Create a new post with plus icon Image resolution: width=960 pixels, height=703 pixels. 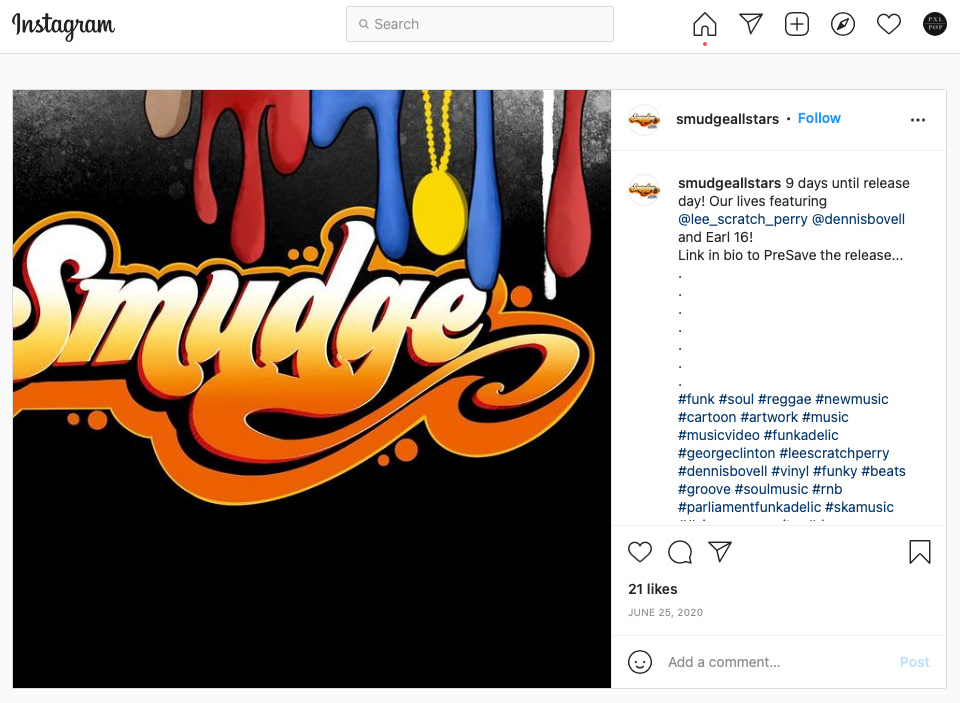[797, 24]
